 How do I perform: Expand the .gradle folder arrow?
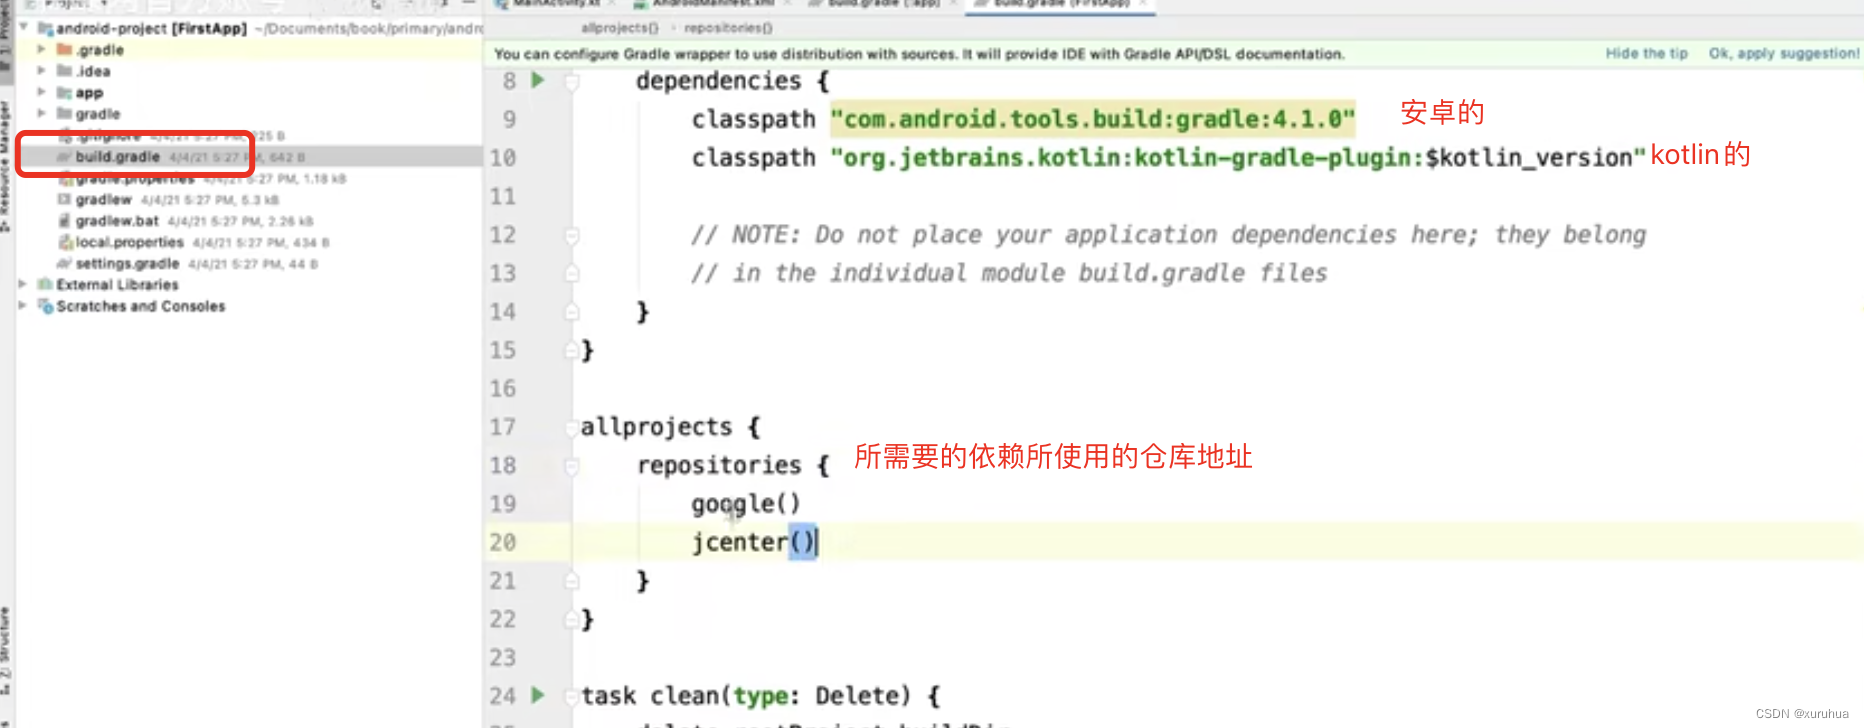(x=42, y=49)
